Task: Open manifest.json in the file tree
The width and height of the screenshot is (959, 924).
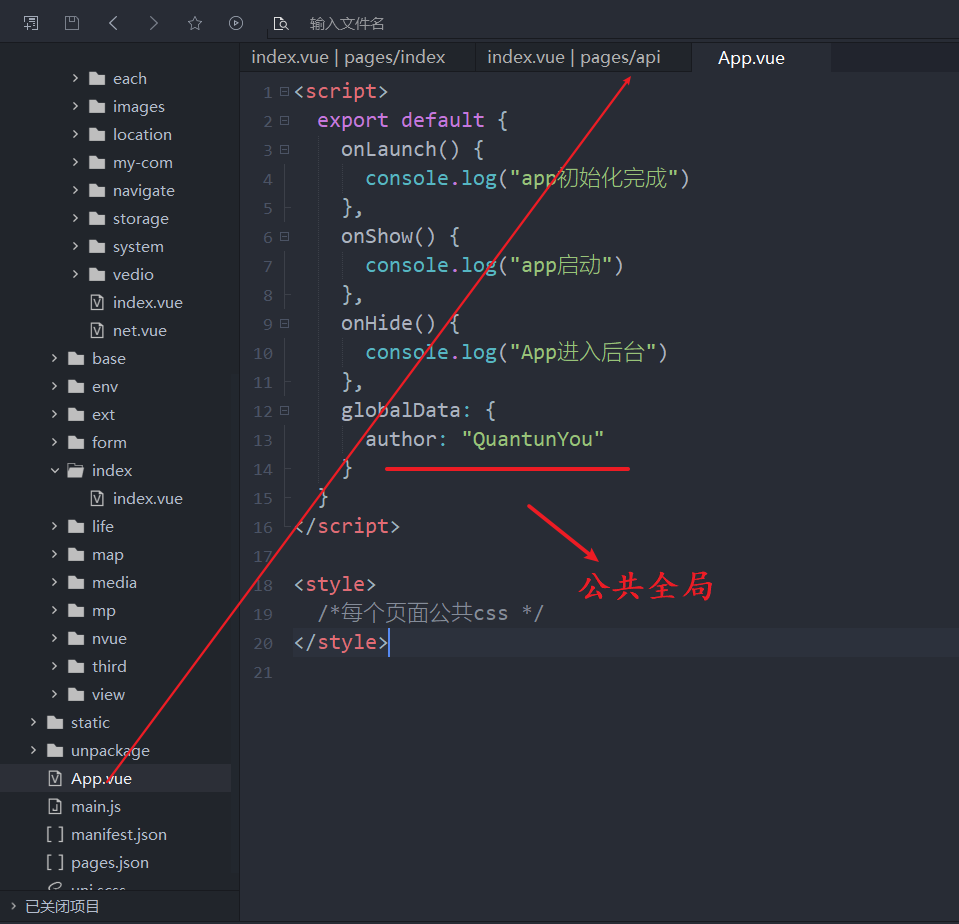Action: tap(119, 835)
